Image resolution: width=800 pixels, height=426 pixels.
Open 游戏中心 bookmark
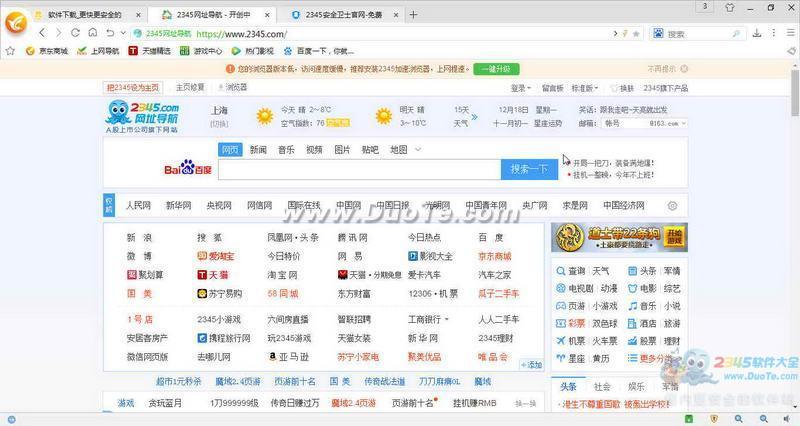click(201, 51)
